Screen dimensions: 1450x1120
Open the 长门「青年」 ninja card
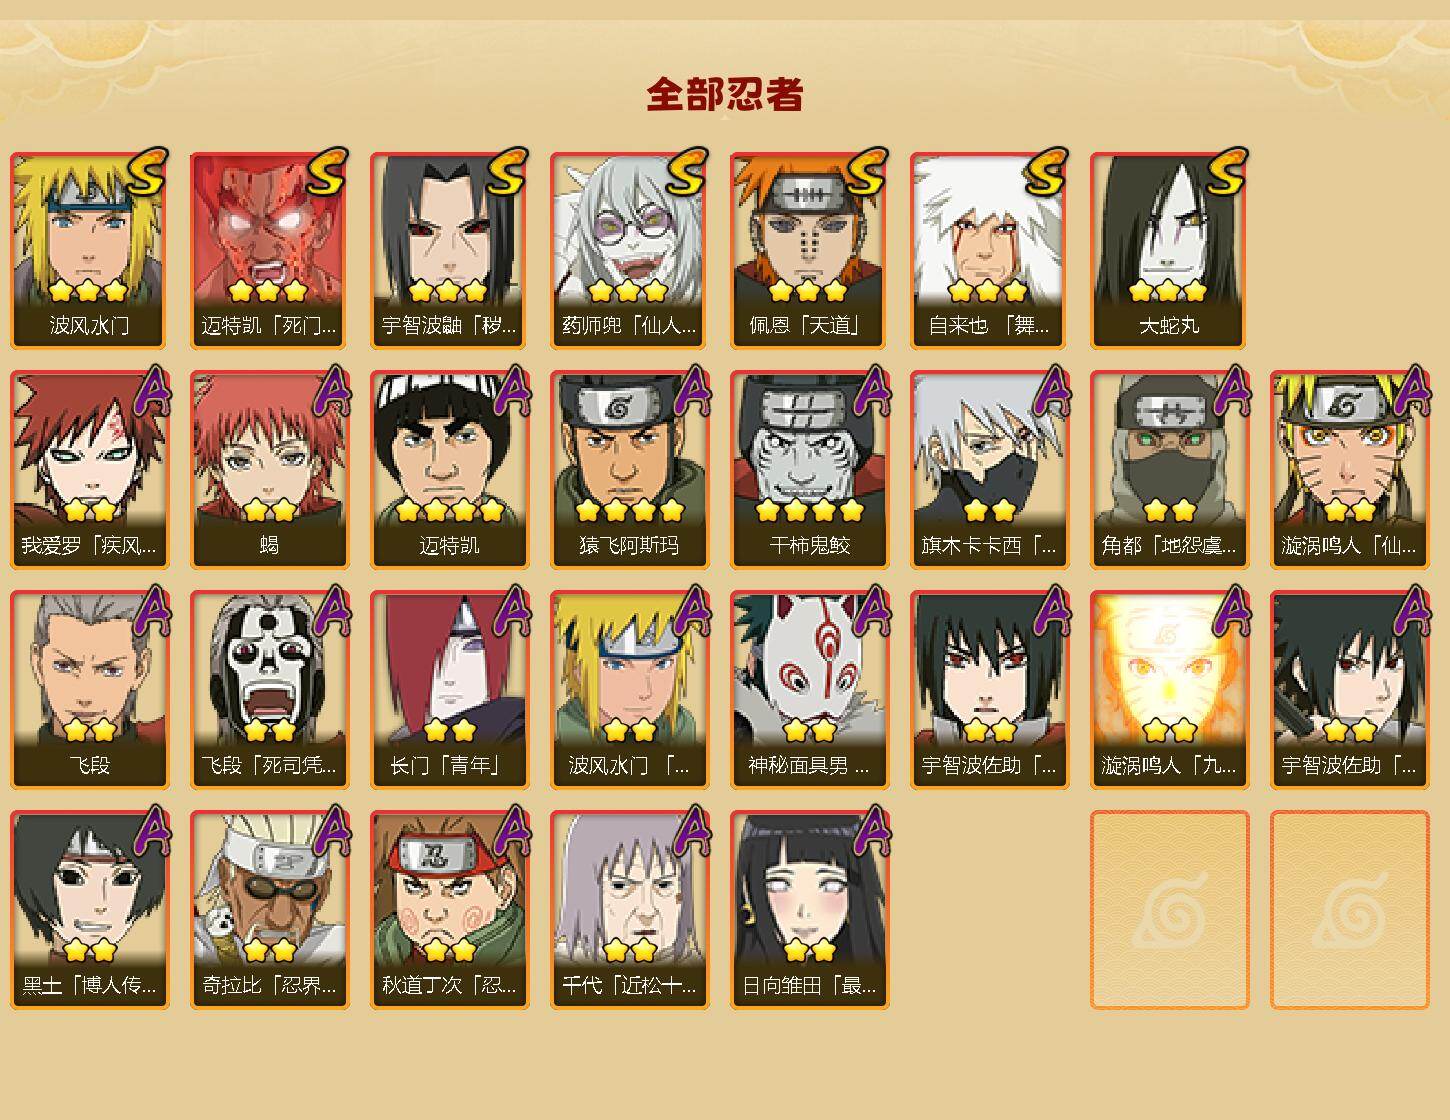point(449,690)
